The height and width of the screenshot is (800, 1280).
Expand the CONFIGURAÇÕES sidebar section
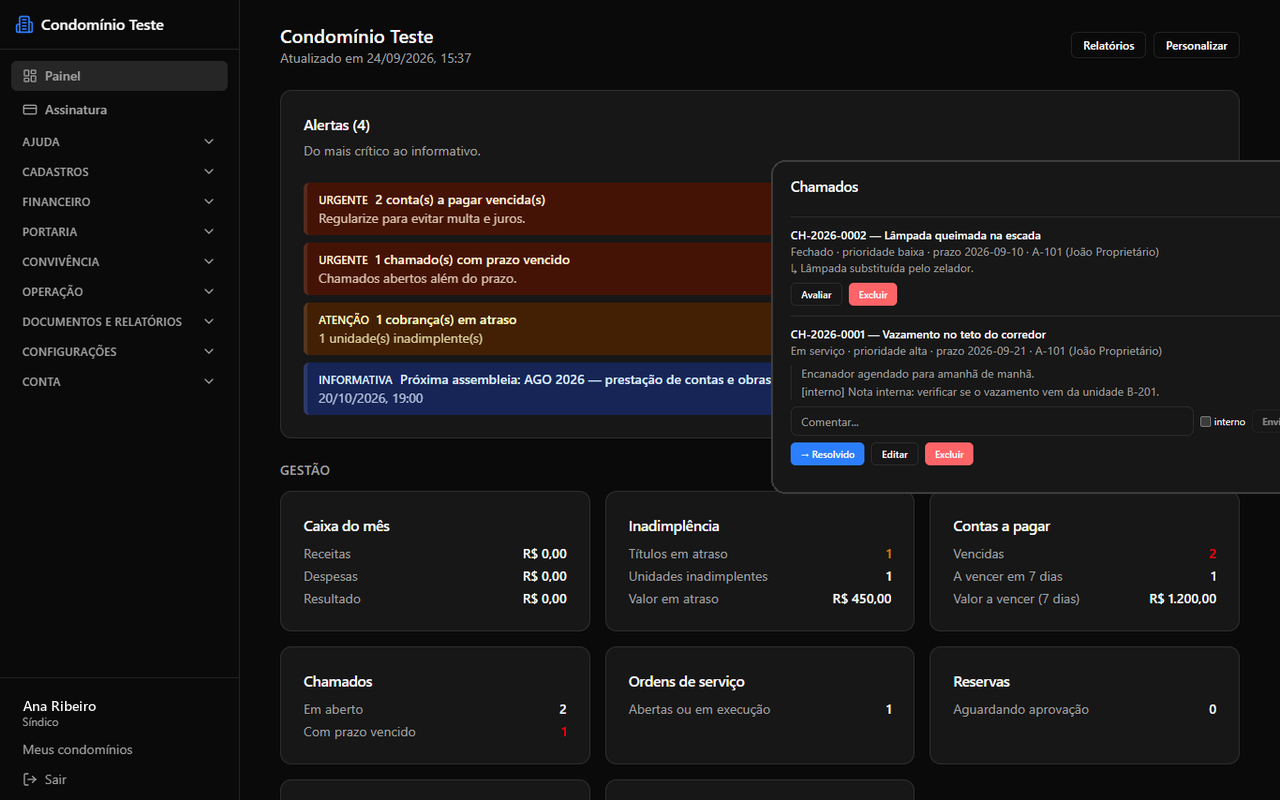tap(120, 352)
